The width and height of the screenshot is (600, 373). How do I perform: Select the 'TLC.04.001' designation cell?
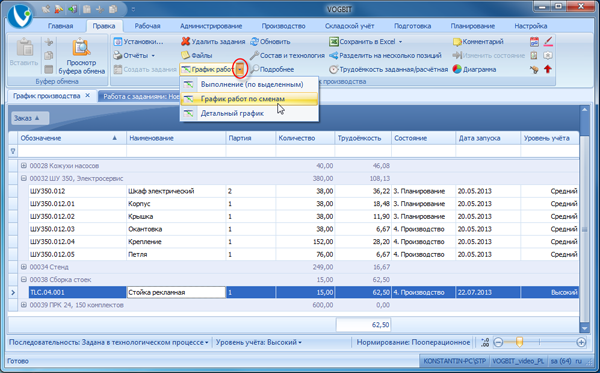77,292
